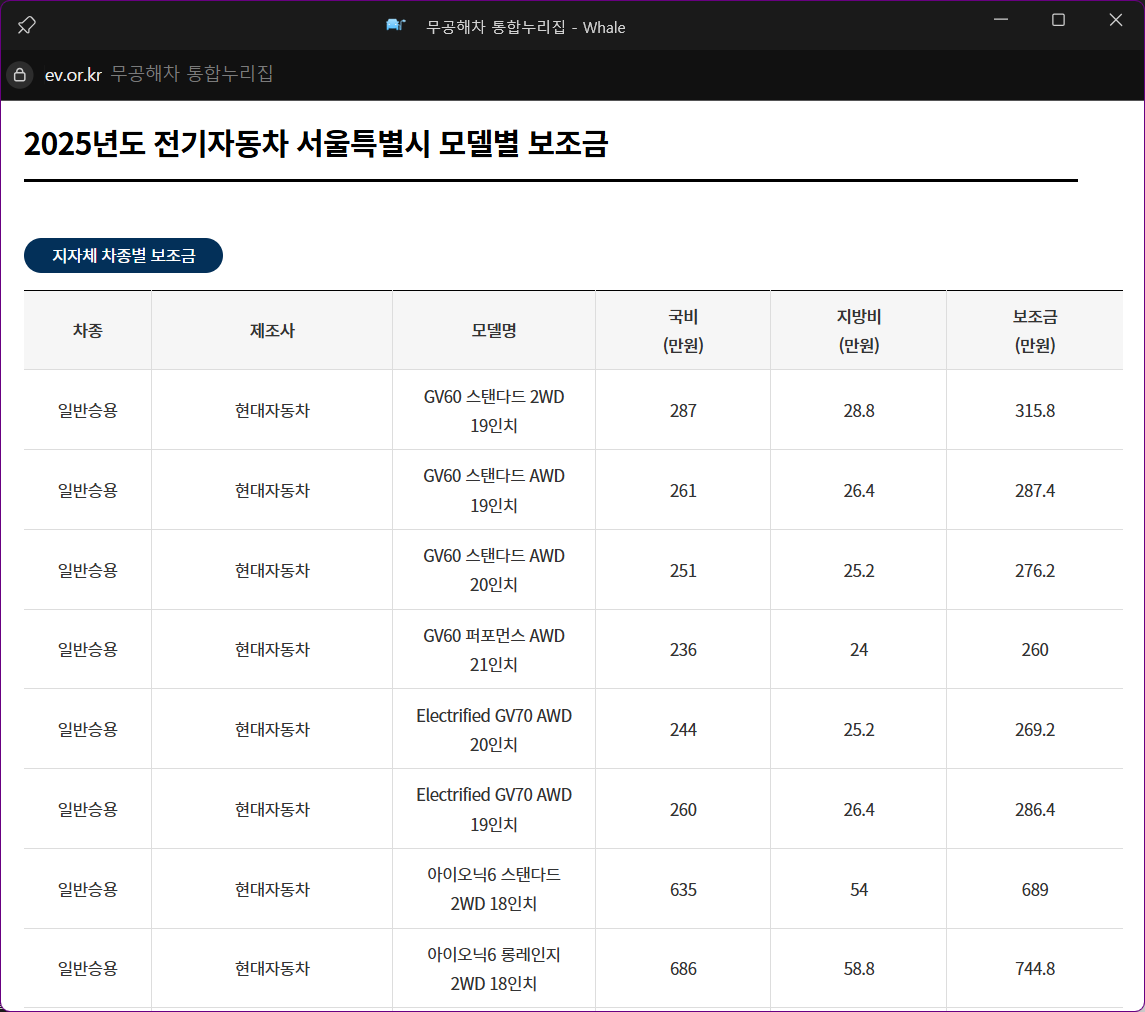Select the GV60 스탠다드 2WD 19인치 model cell
The height and width of the screenshot is (1012, 1145).
click(x=494, y=410)
